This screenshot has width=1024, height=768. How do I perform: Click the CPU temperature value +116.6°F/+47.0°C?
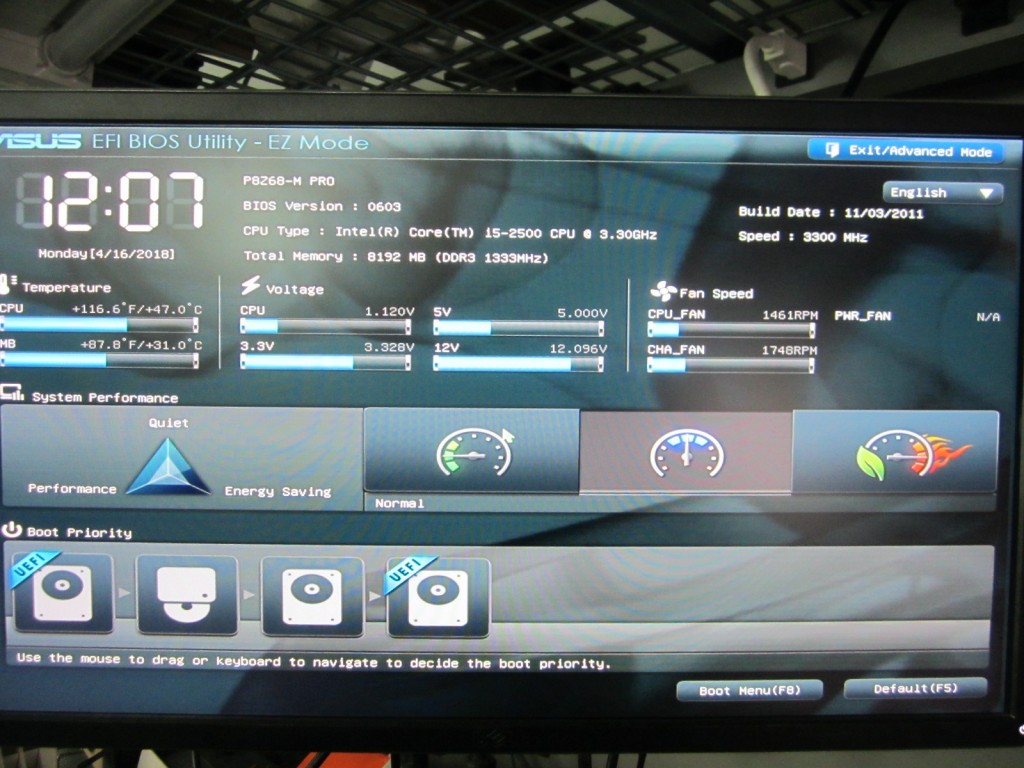click(x=136, y=309)
